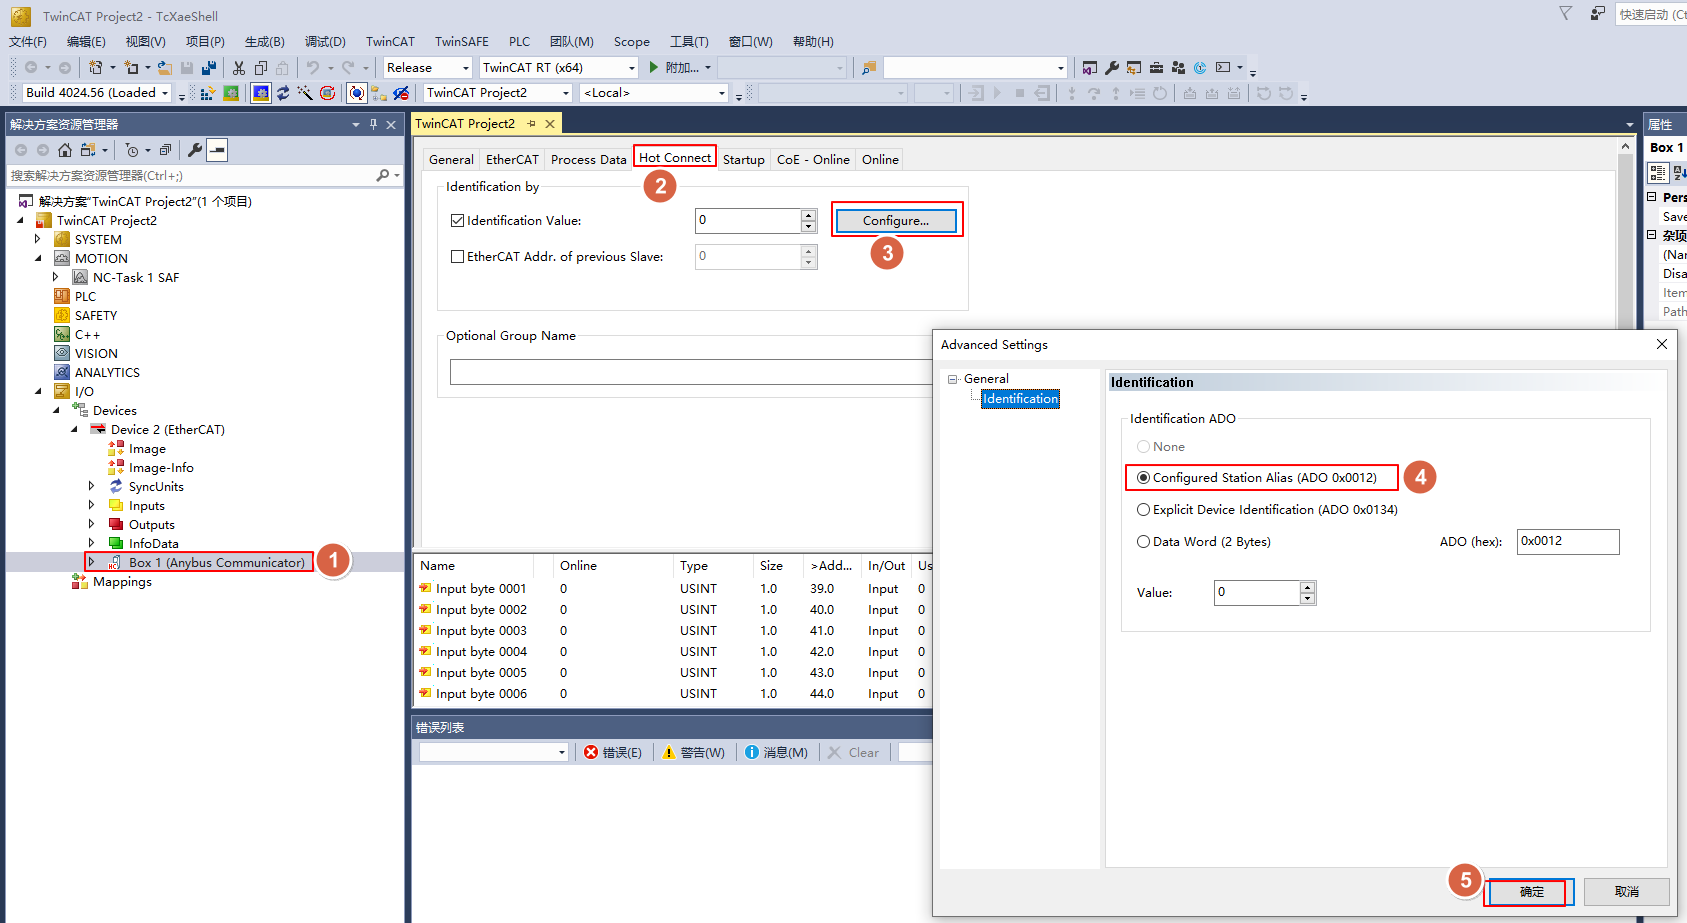The height and width of the screenshot is (923, 1687).
Task: Collapse General node in Advanced Settings tree
Action: coord(953,379)
